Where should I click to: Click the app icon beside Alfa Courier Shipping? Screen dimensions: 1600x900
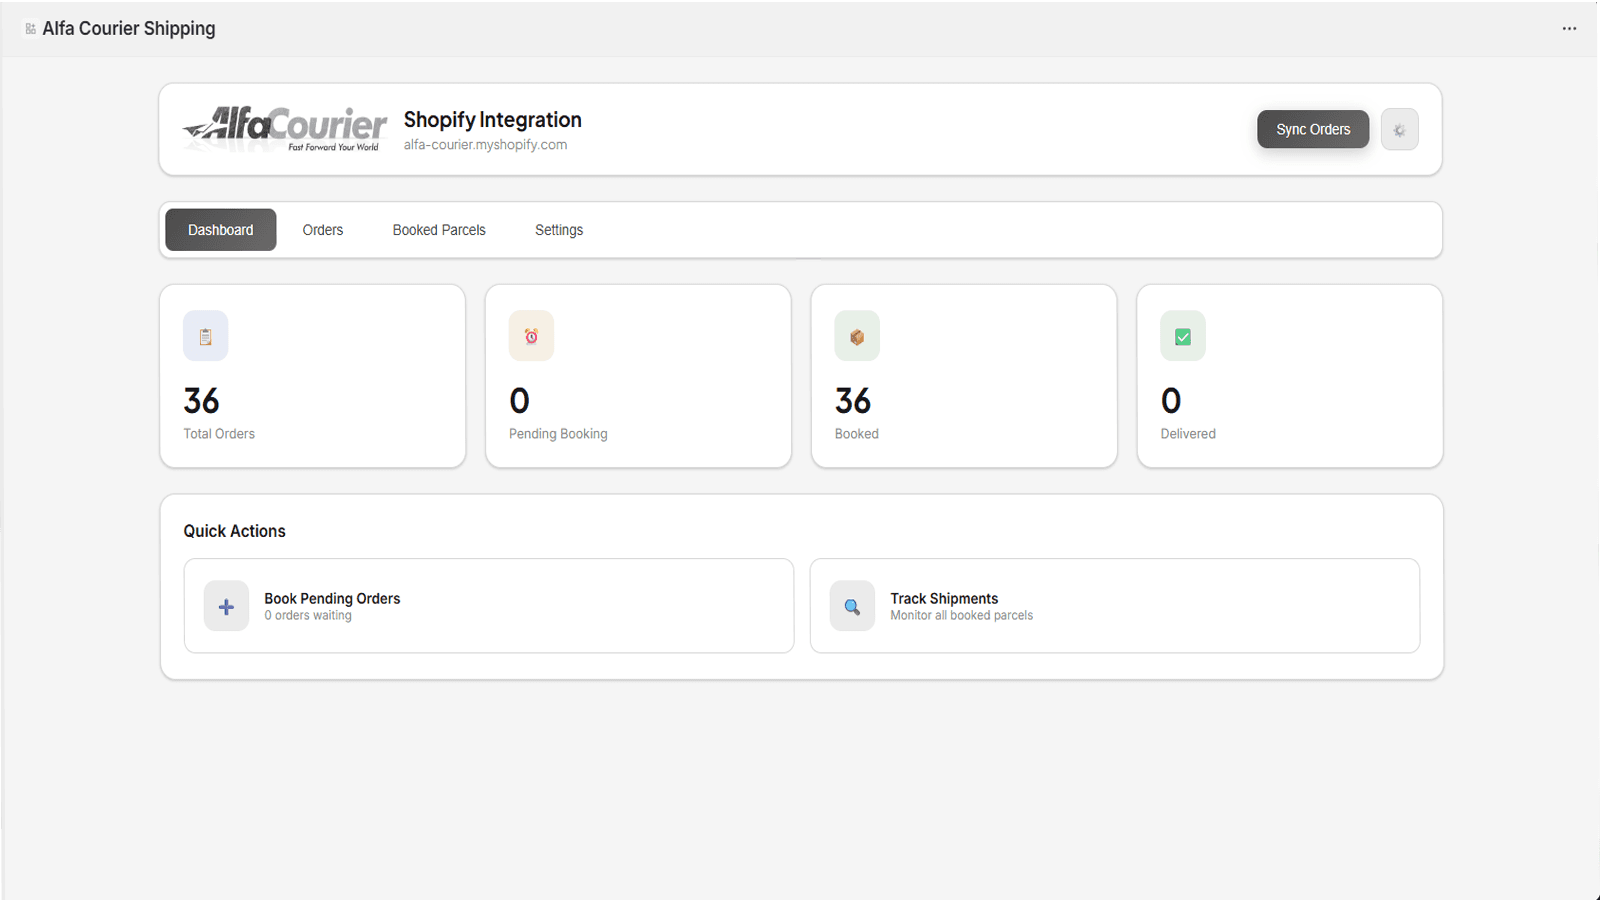[x=30, y=29]
